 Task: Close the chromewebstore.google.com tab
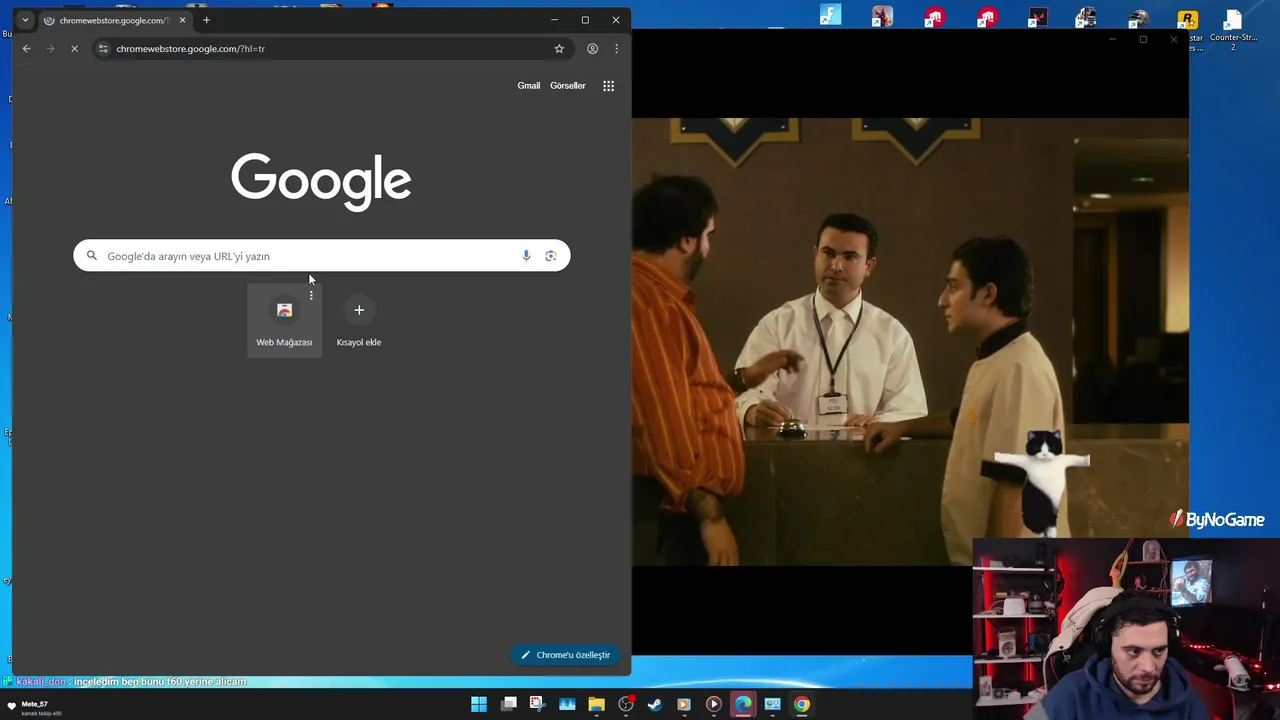(x=182, y=20)
